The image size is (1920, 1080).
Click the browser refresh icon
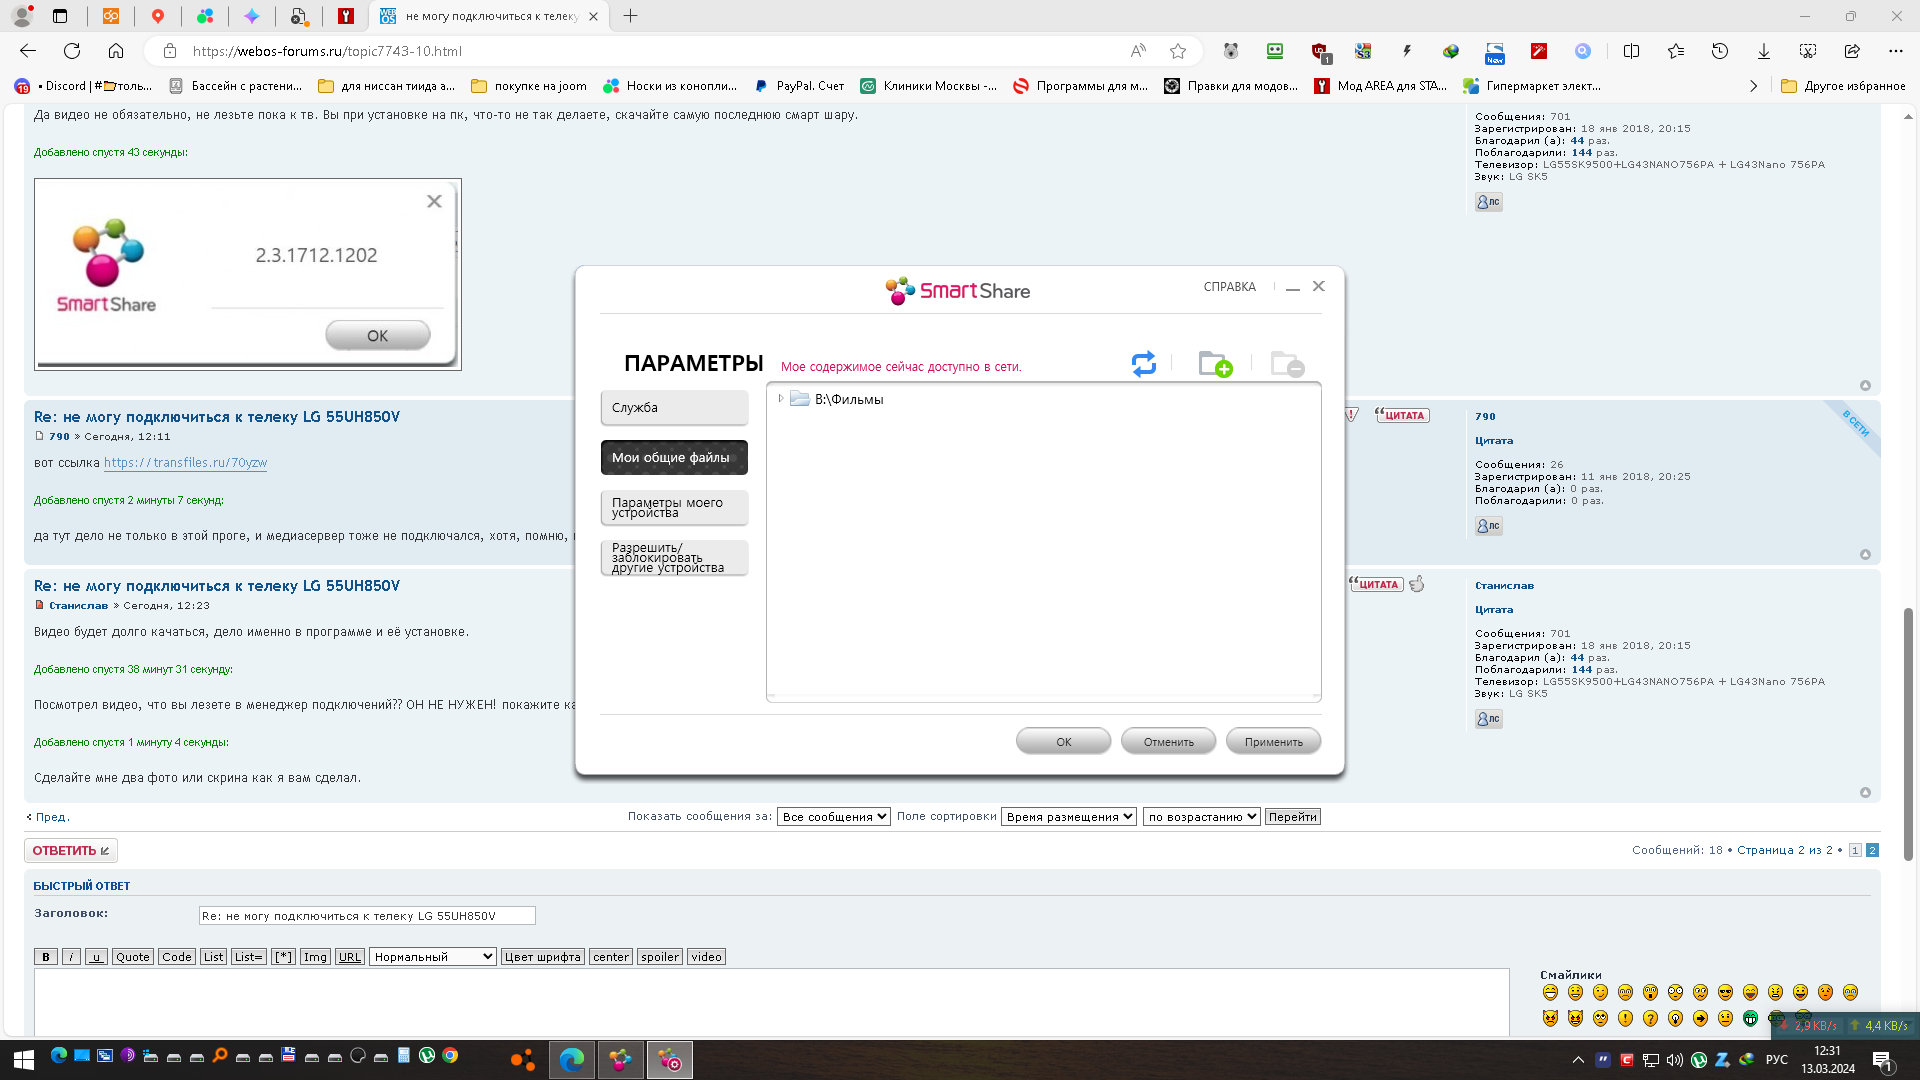pos(72,51)
